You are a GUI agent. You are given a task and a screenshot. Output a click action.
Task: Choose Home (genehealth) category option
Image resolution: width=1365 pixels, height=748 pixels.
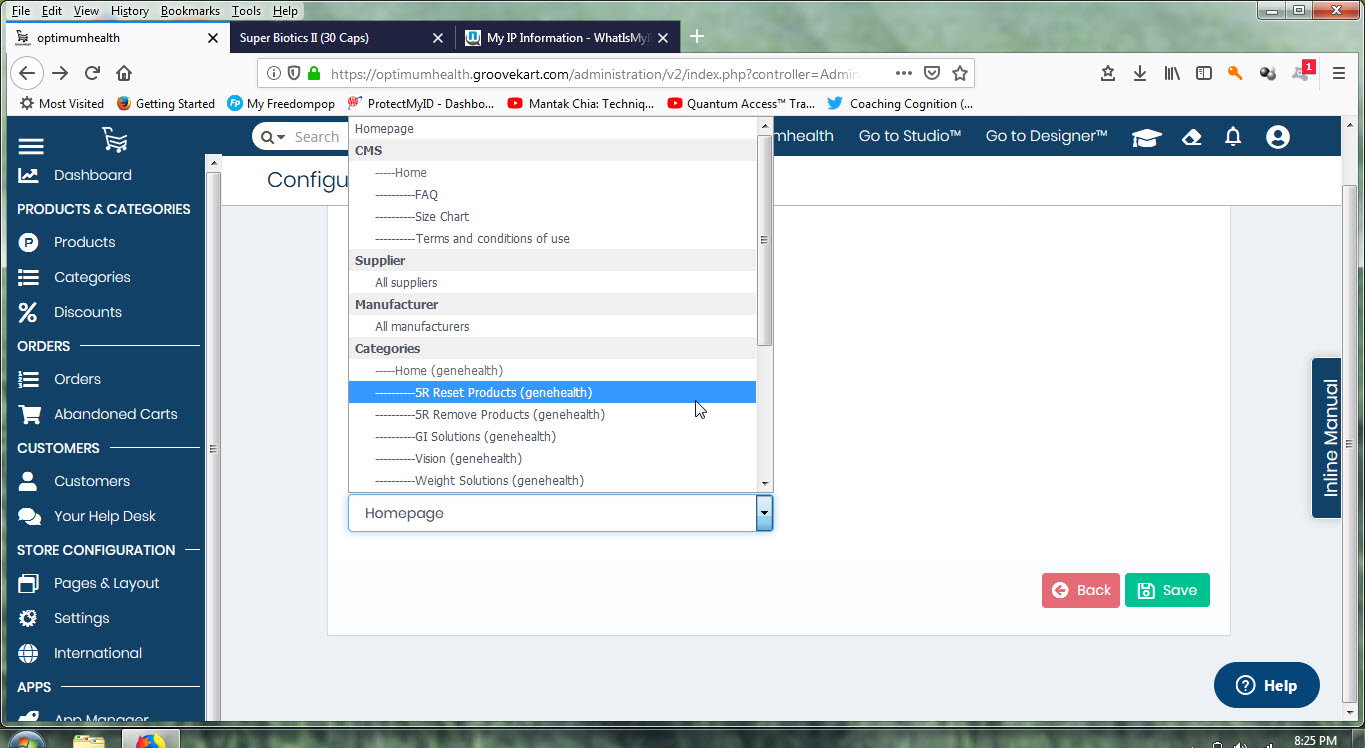point(552,370)
